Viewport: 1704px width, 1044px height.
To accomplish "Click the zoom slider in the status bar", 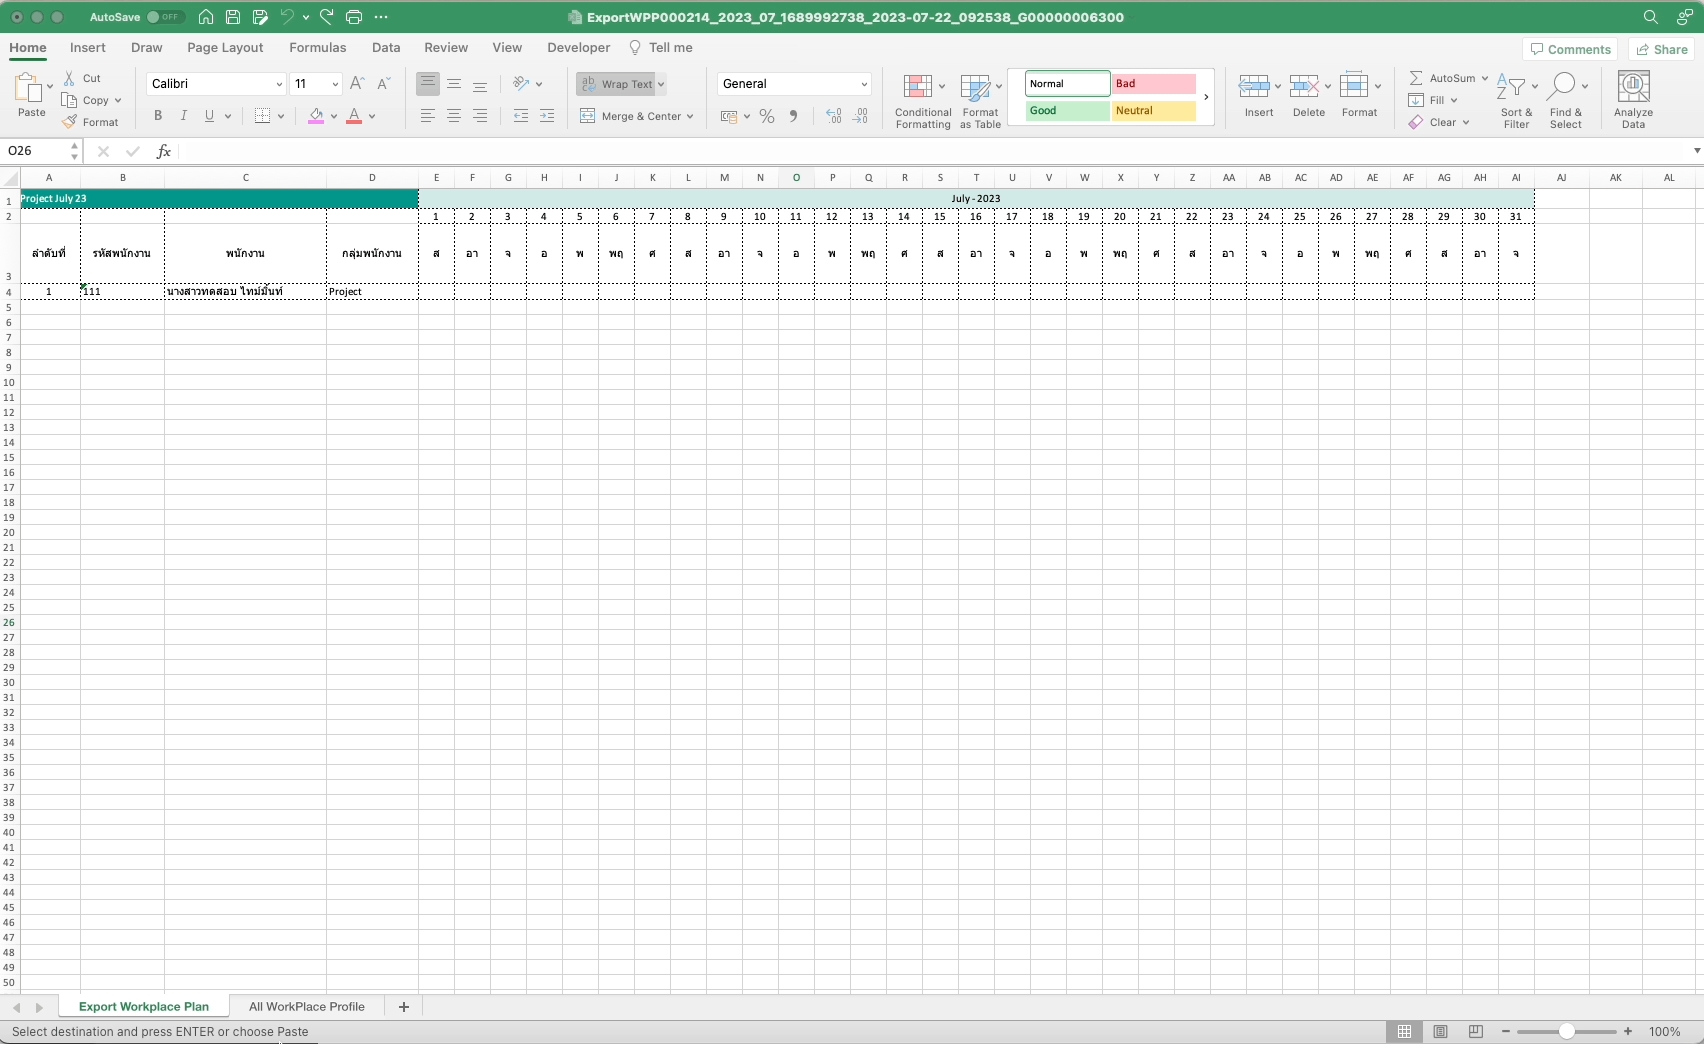I will click(1566, 1031).
